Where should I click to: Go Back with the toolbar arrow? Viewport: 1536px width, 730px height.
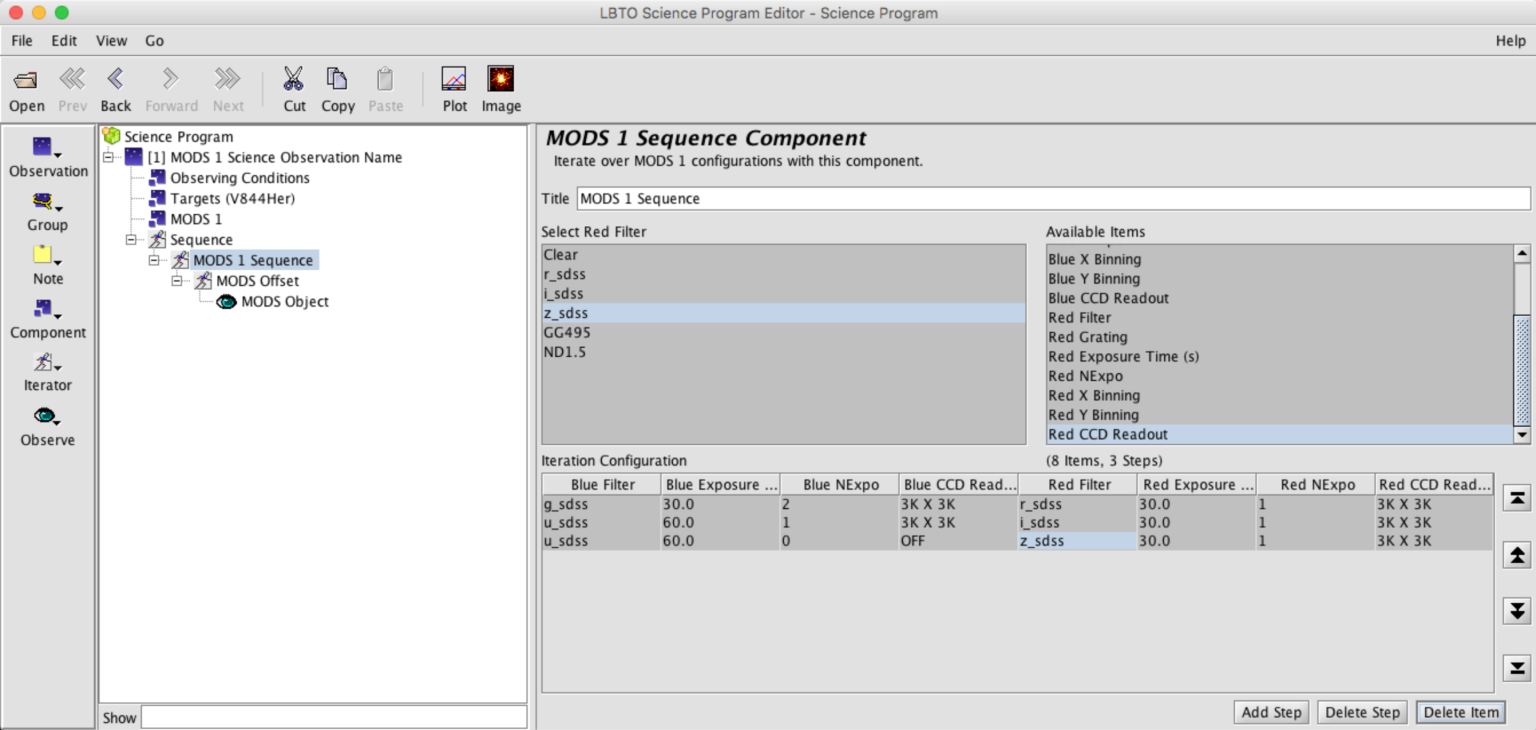115,79
